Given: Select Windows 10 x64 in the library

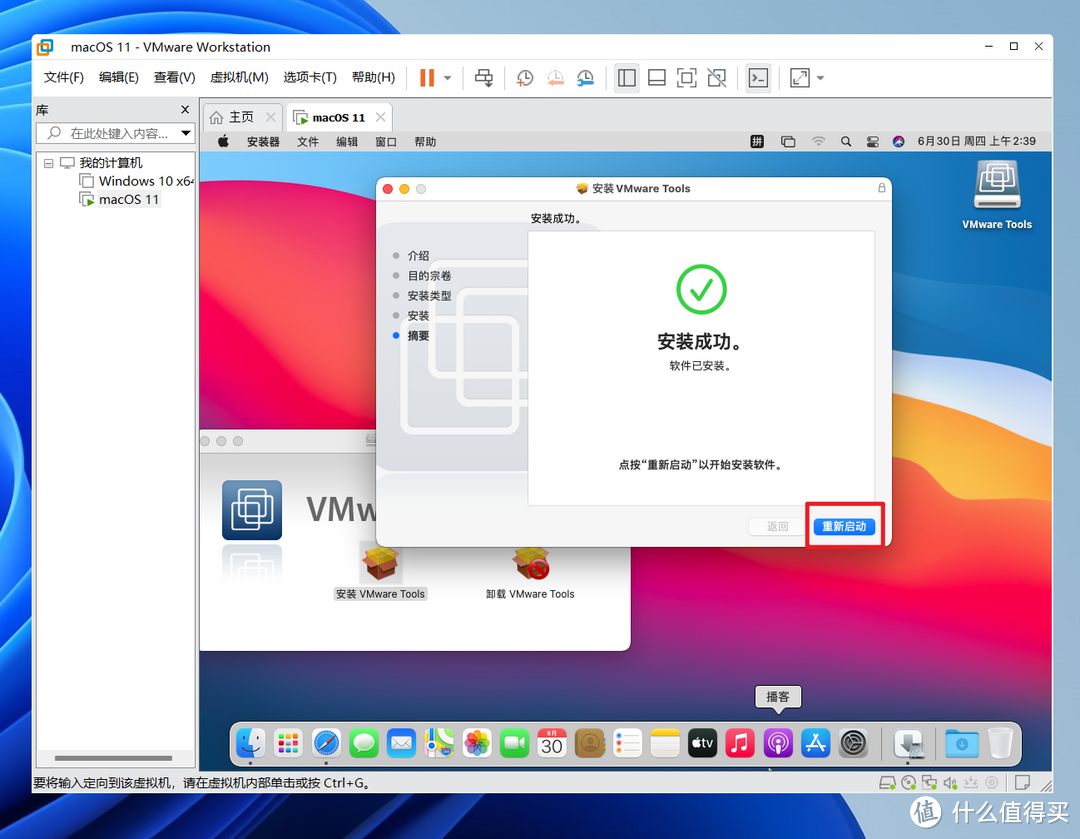Looking at the screenshot, I should tap(138, 181).
